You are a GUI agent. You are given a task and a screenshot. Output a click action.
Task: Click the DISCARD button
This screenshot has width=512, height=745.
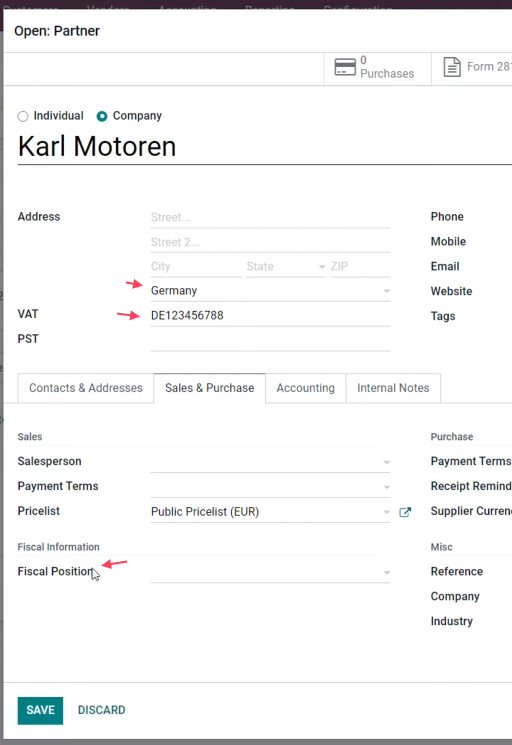(102, 710)
